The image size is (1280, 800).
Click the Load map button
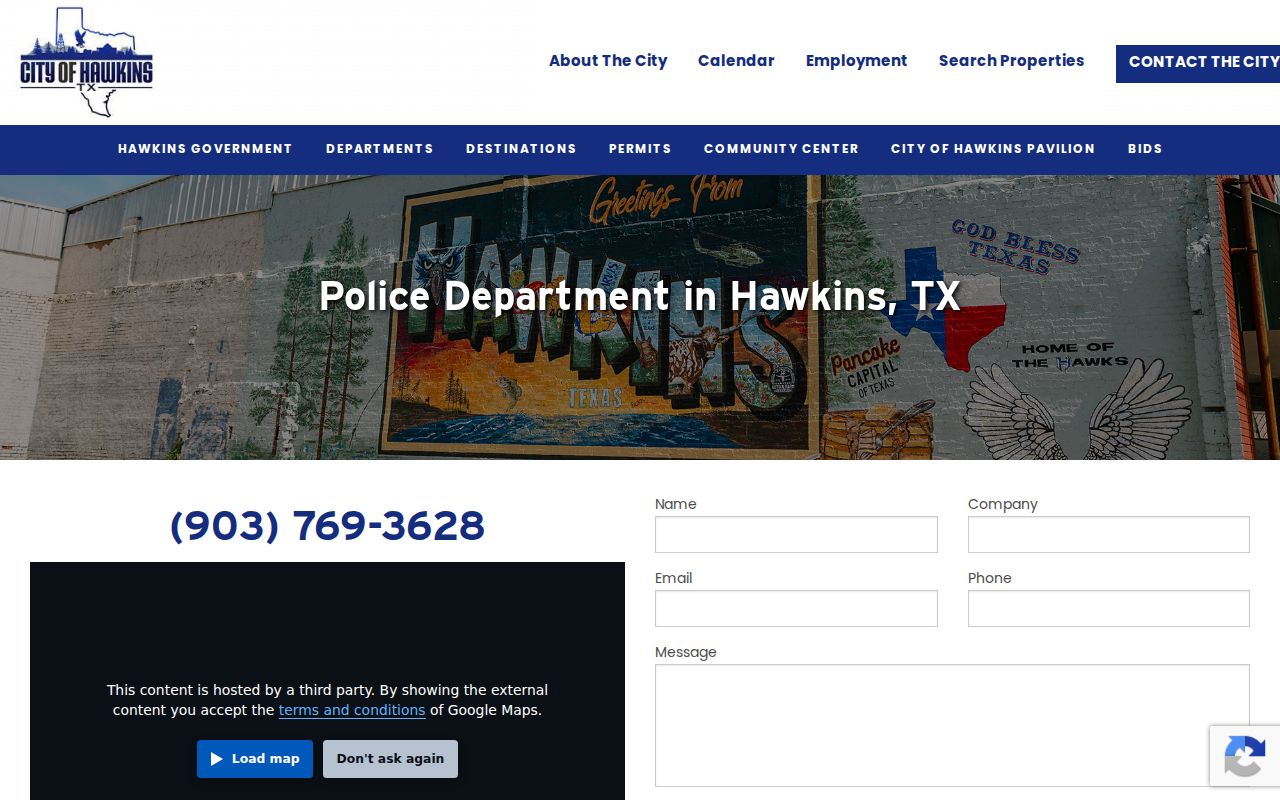click(255, 759)
